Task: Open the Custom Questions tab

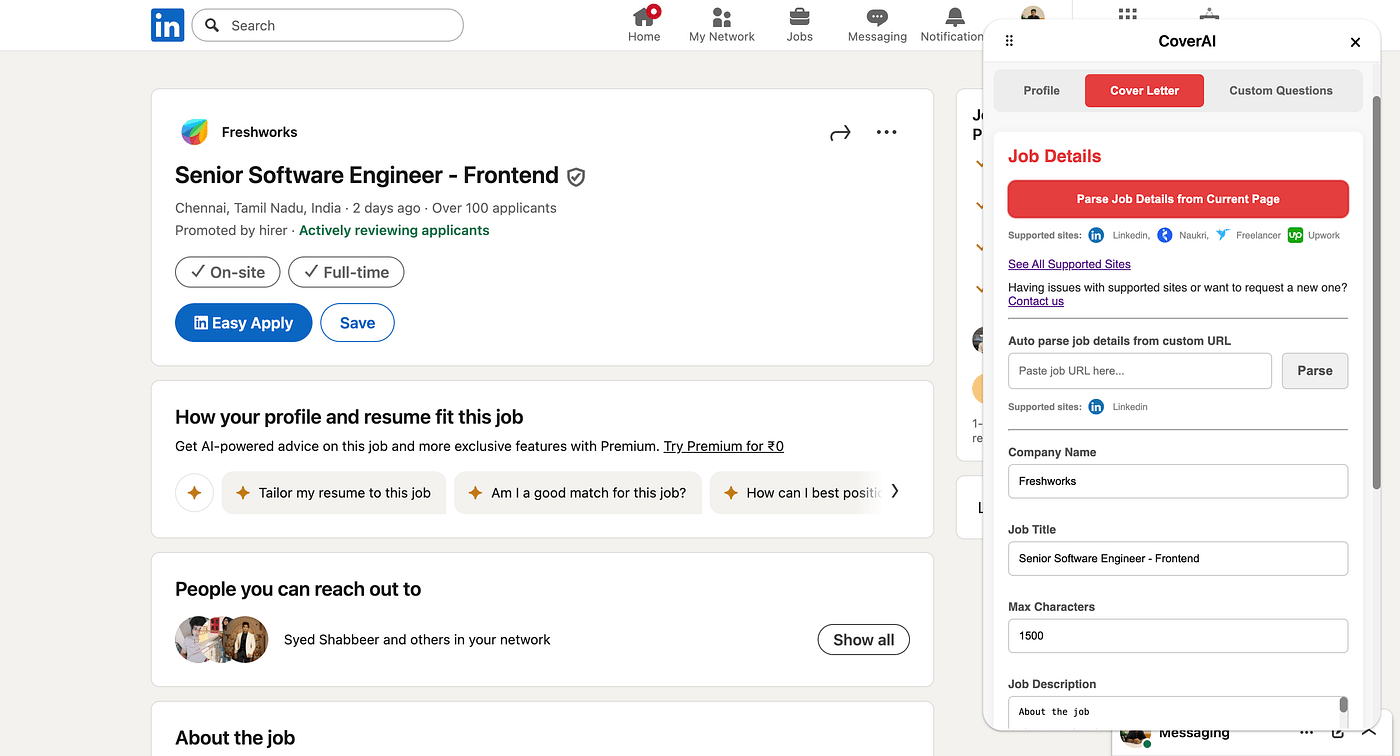Action: (1280, 91)
